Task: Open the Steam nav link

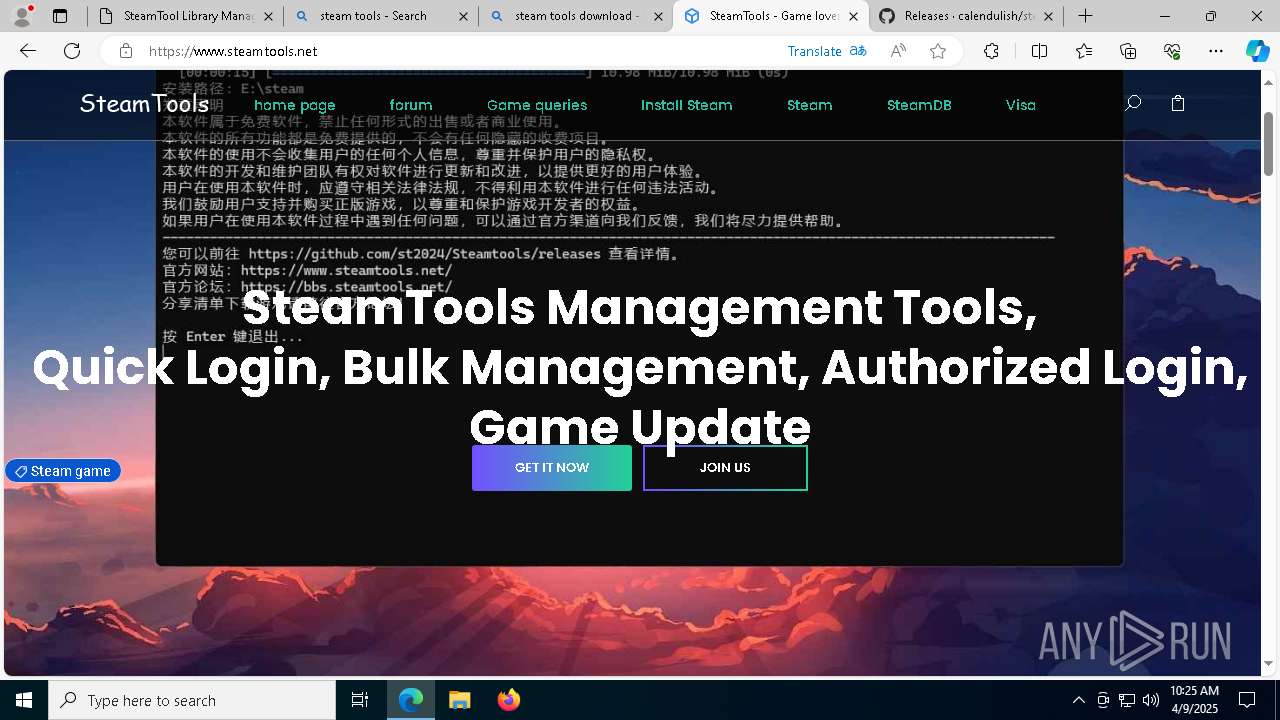Action: tap(809, 105)
